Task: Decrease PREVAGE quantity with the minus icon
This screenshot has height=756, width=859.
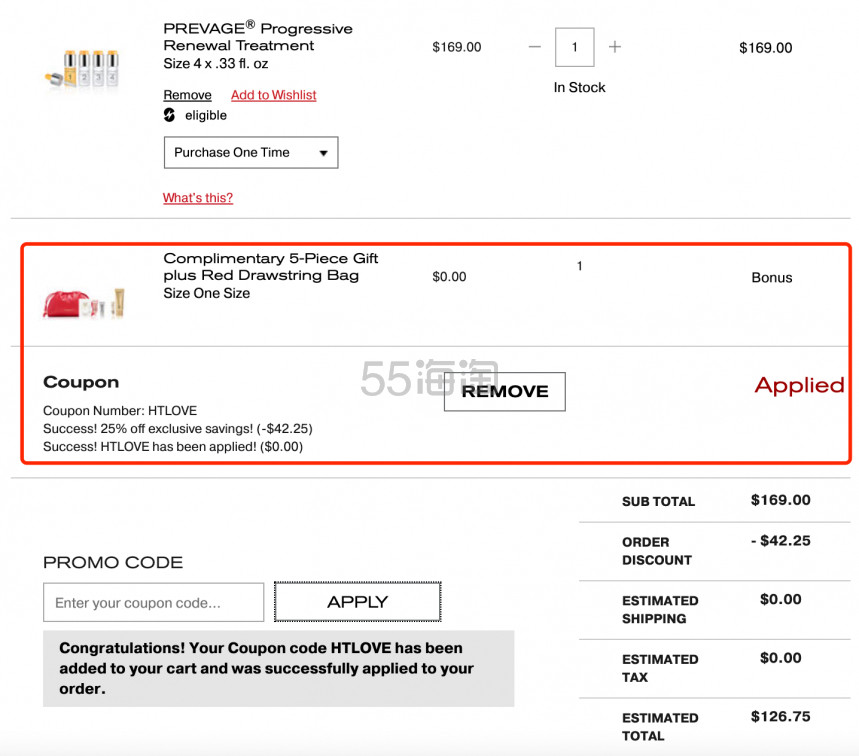Action: coord(535,47)
